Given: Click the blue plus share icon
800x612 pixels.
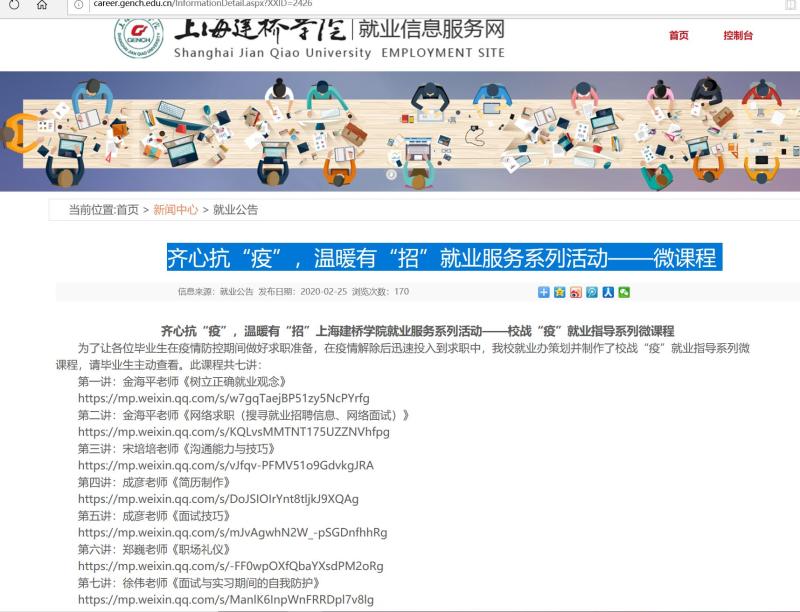Looking at the screenshot, I should (x=544, y=292).
